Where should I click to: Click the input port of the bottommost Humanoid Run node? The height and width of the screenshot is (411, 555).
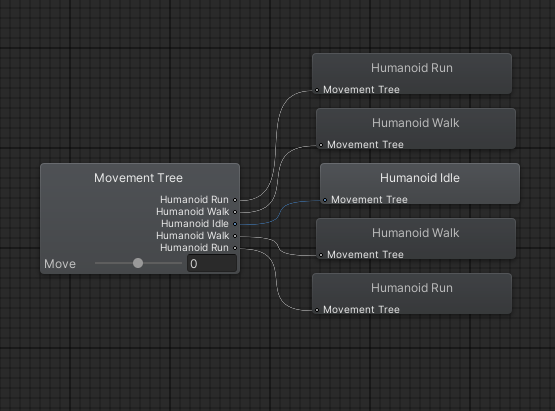317,310
